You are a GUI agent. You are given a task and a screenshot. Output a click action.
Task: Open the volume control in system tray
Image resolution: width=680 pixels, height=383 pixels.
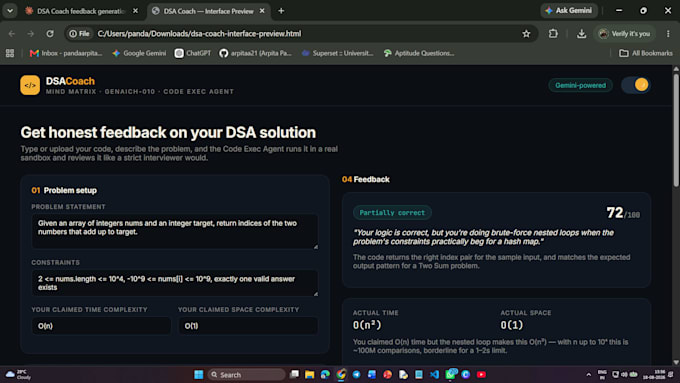click(x=624, y=374)
